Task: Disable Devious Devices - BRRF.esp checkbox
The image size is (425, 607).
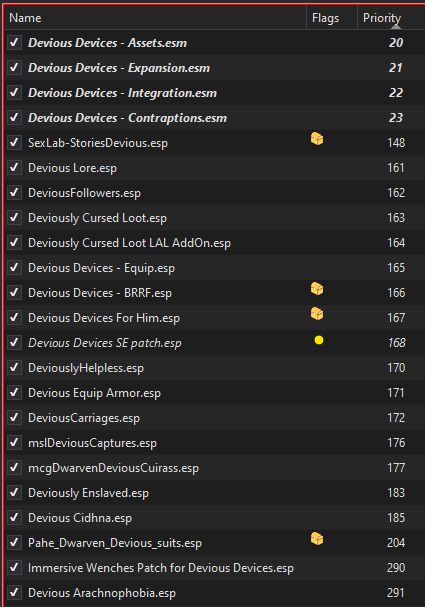Action: pyautogui.click(x=14, y=293)
